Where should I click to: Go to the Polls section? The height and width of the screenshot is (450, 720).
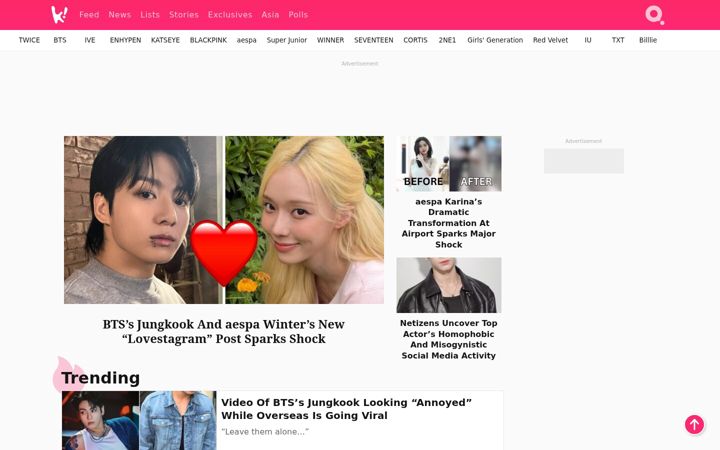point(298,15)
